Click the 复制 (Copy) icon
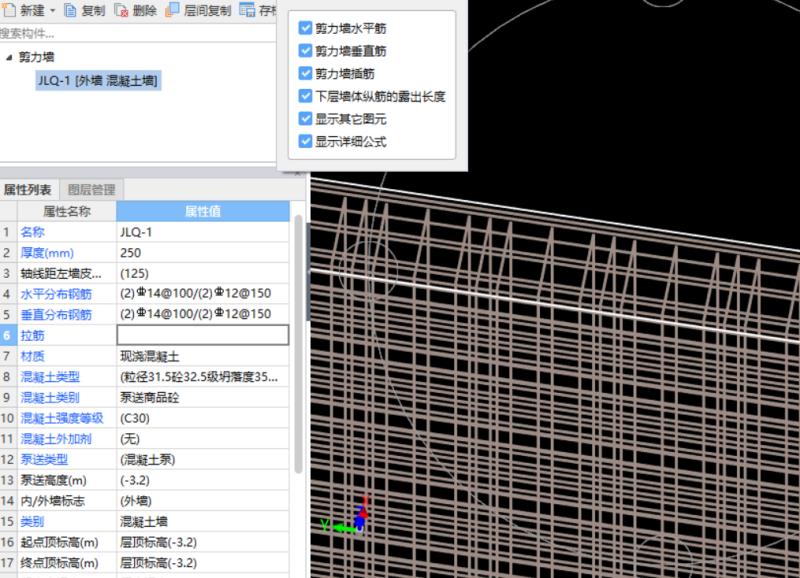Image resolution: width=800 pixels, height=578 pixels. tap(70, 10)
